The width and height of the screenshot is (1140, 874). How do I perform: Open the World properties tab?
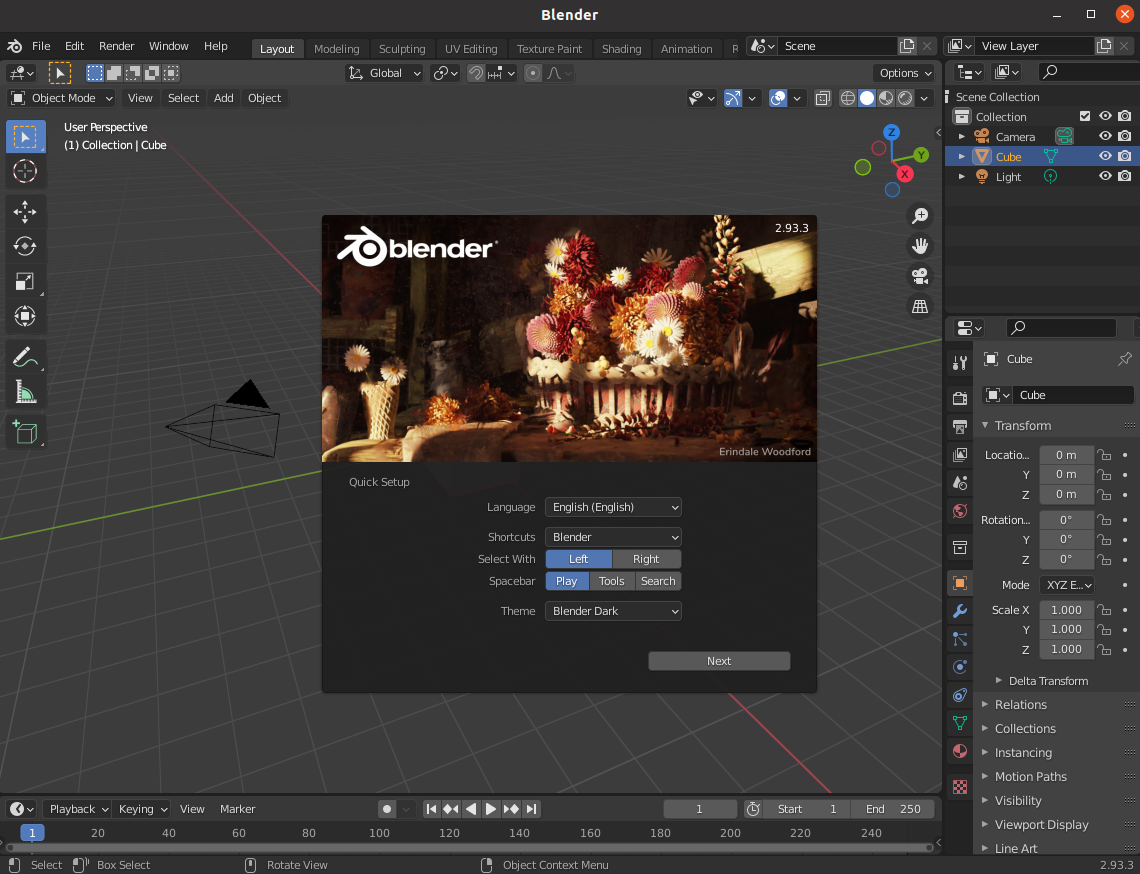[x=960, y=511]
